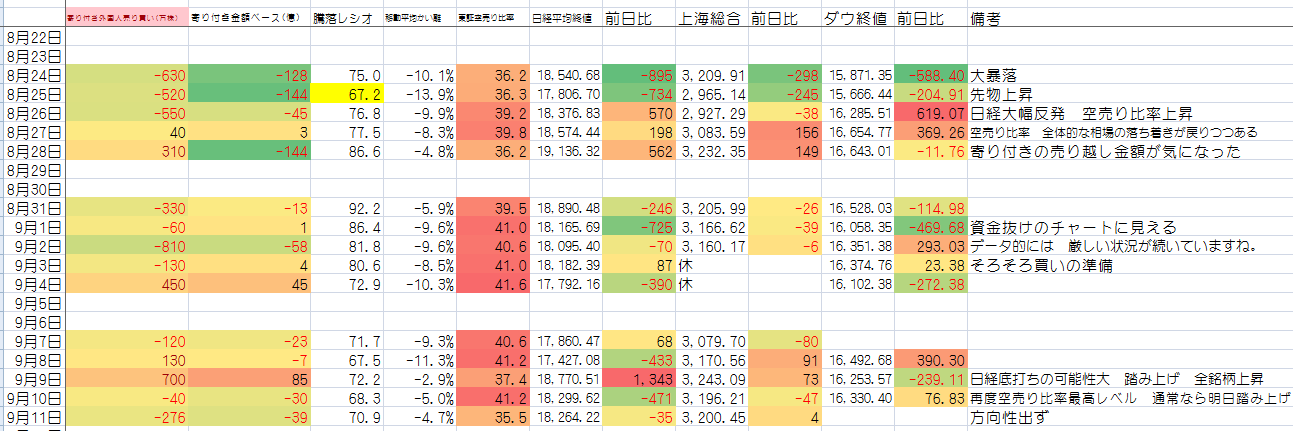The width and height of the screenshot is (1293, 431).
Task: Click the 19,136.32 Nikkei close cell
Action: point(565,151)
